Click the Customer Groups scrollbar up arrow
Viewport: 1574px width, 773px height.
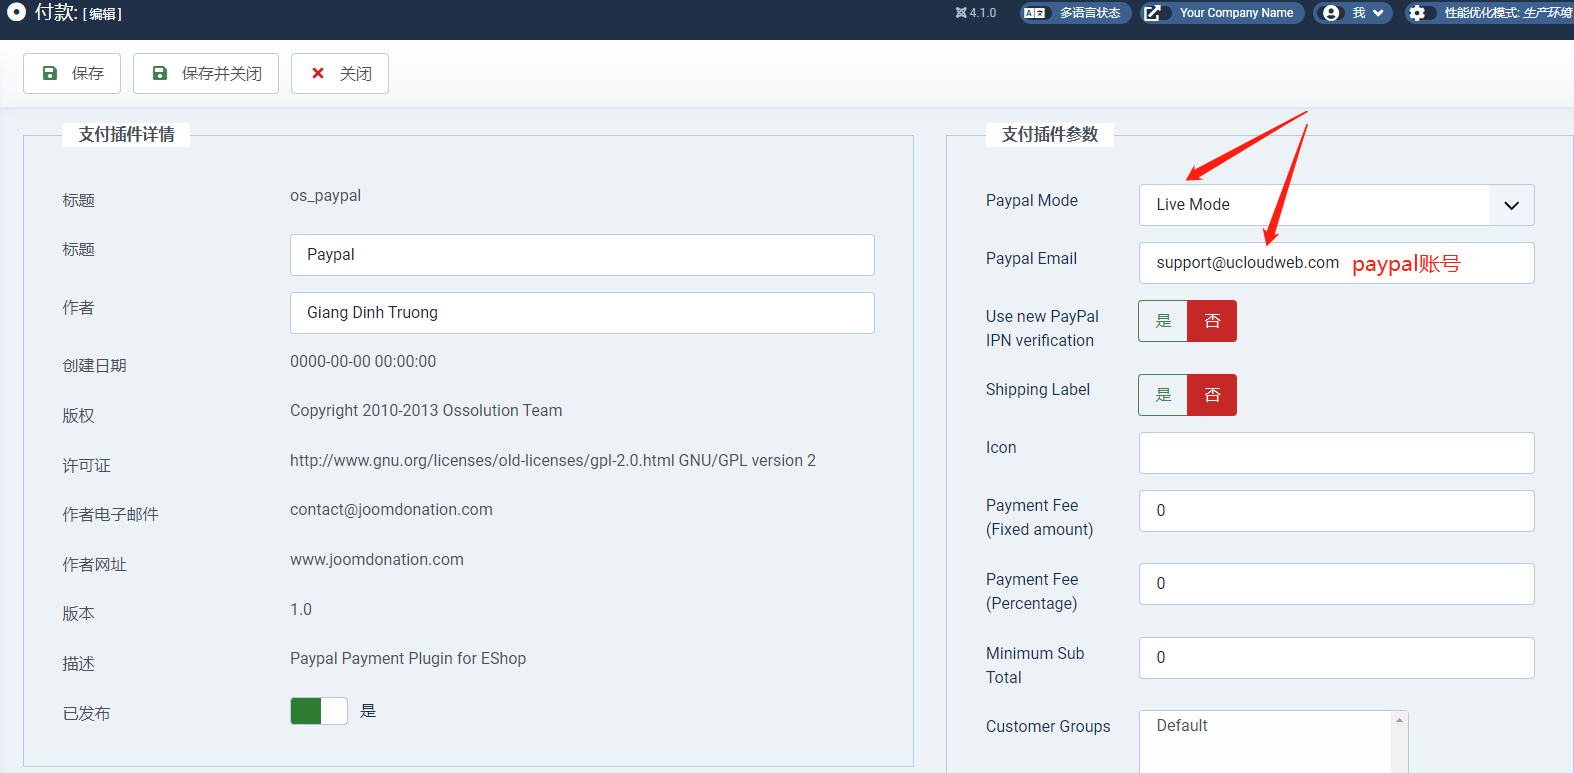[1399, 720]
